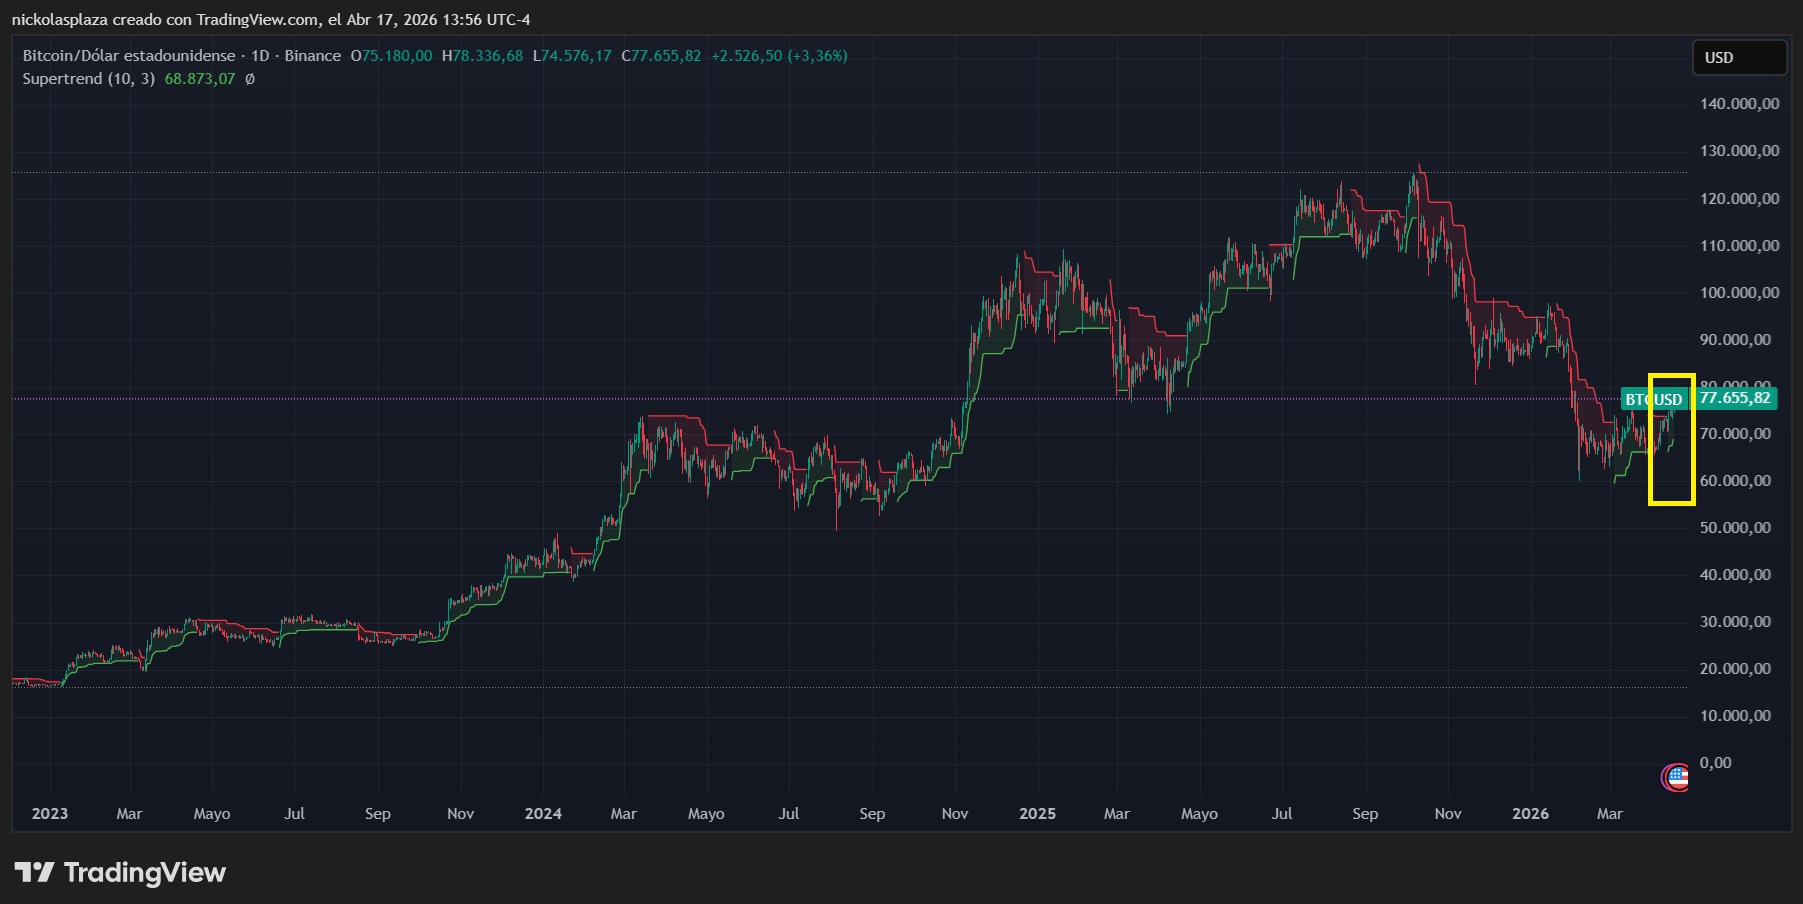Screen dimensions: 1803x904
Task: Click the Supertrend value 68.873,07
Action: 200,79
